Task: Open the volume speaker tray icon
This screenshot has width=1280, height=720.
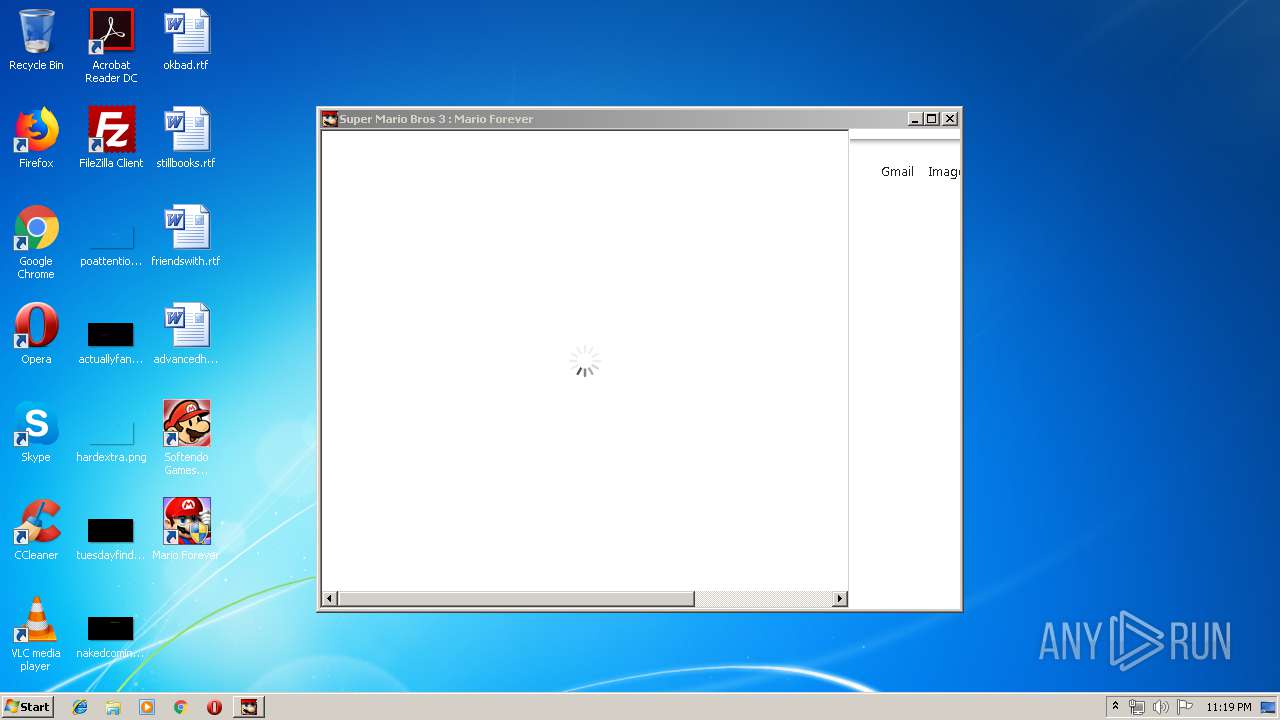Action: 1161,707
